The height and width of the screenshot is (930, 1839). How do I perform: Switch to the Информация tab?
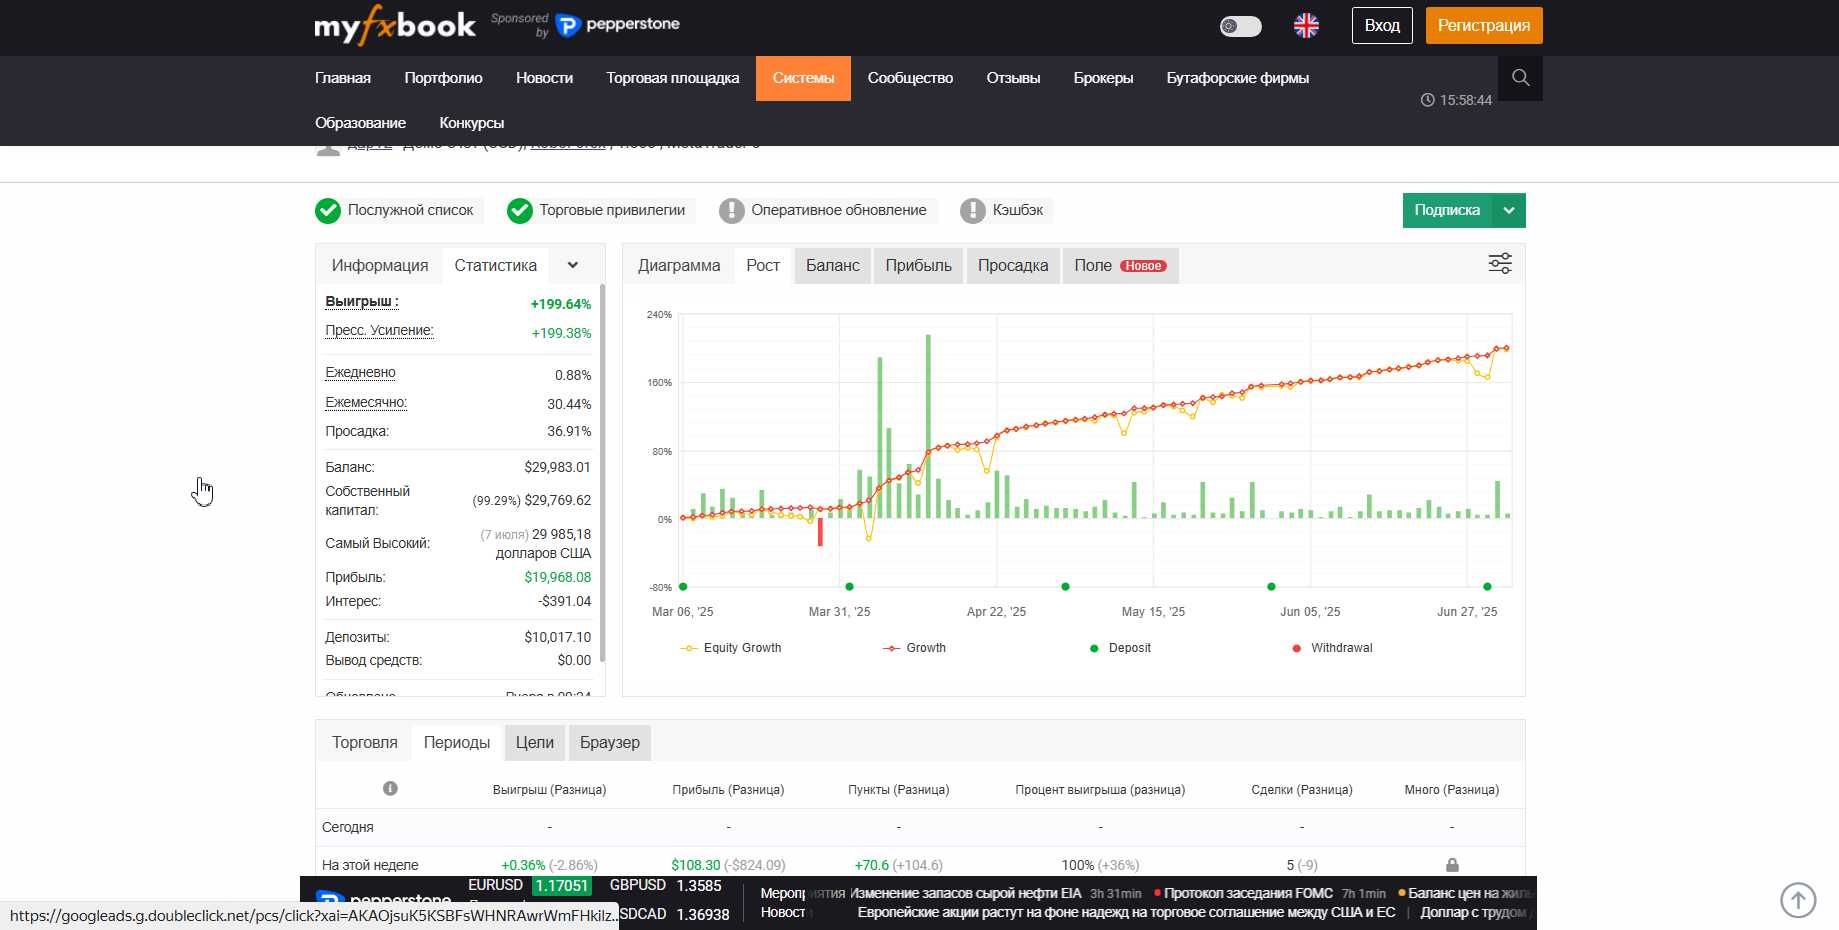coord(380,265)
